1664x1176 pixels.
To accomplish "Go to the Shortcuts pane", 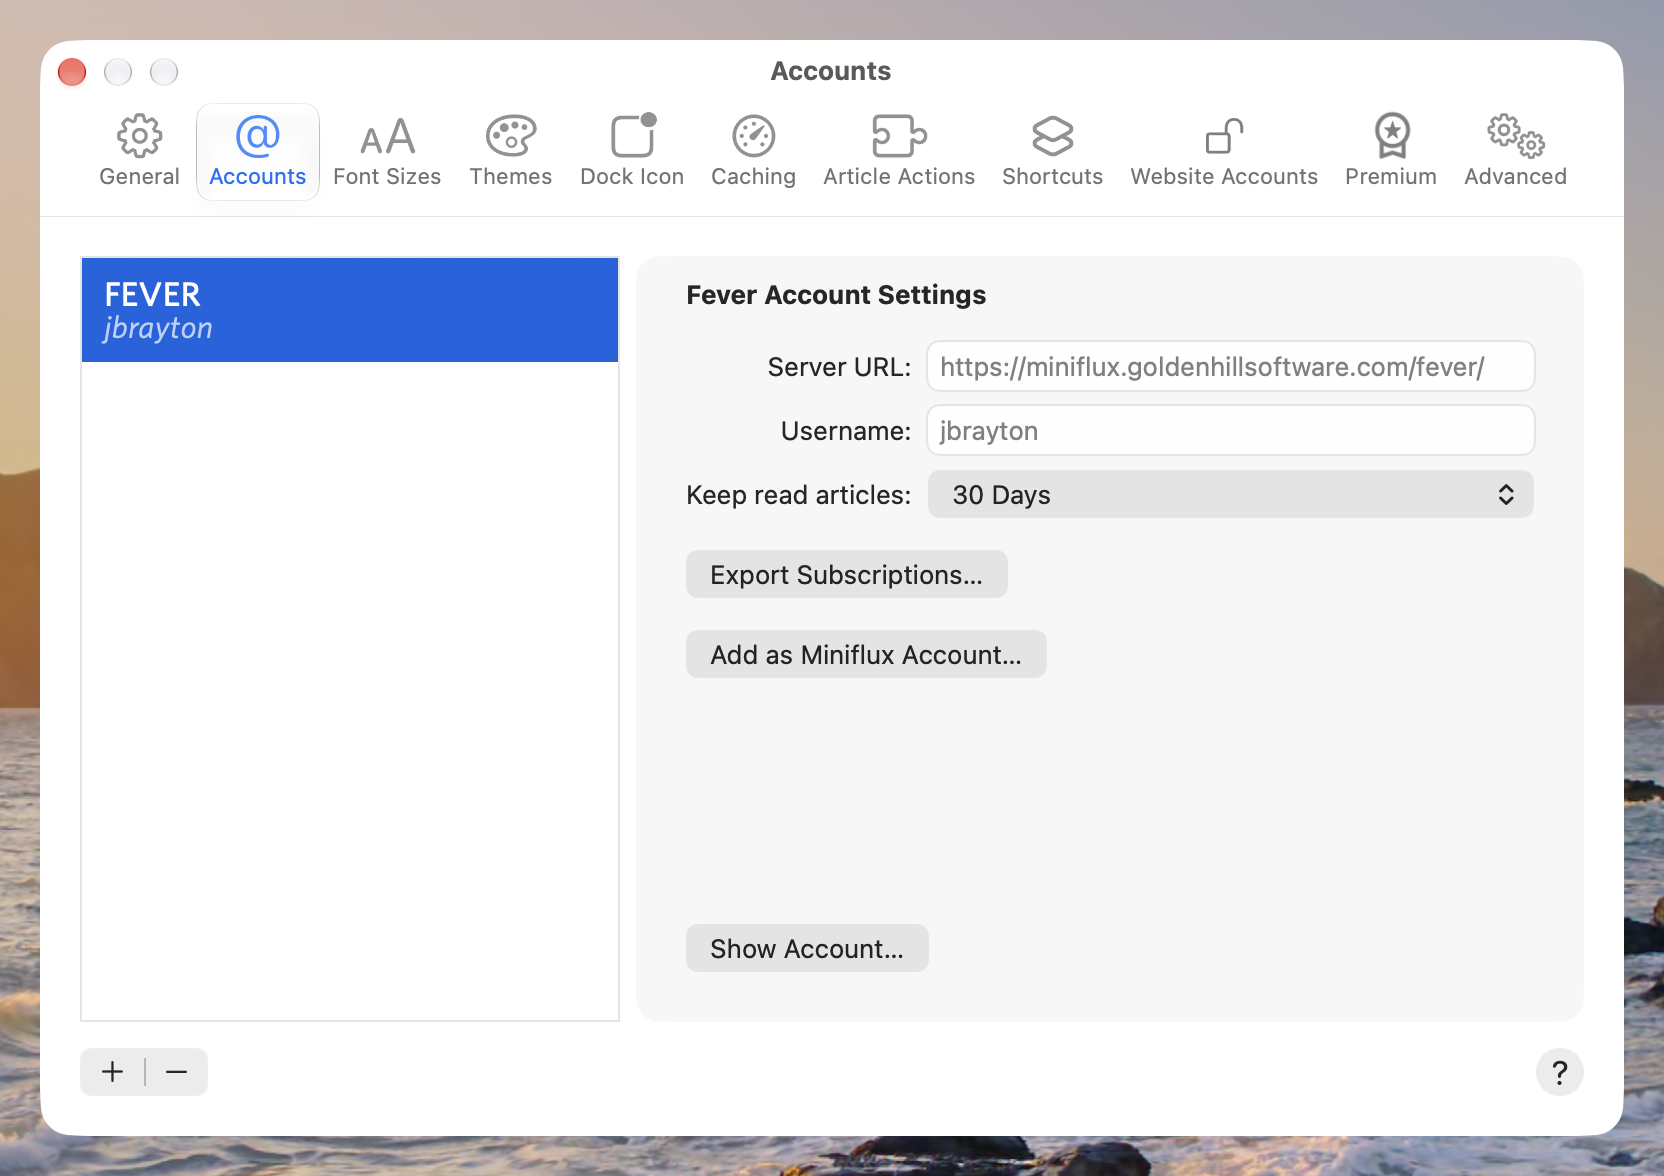I will pos(1052,152).
